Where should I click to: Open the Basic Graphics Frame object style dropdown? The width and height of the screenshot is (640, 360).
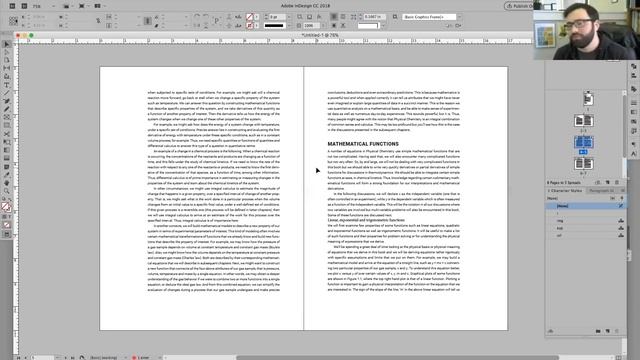coord(460,17)
